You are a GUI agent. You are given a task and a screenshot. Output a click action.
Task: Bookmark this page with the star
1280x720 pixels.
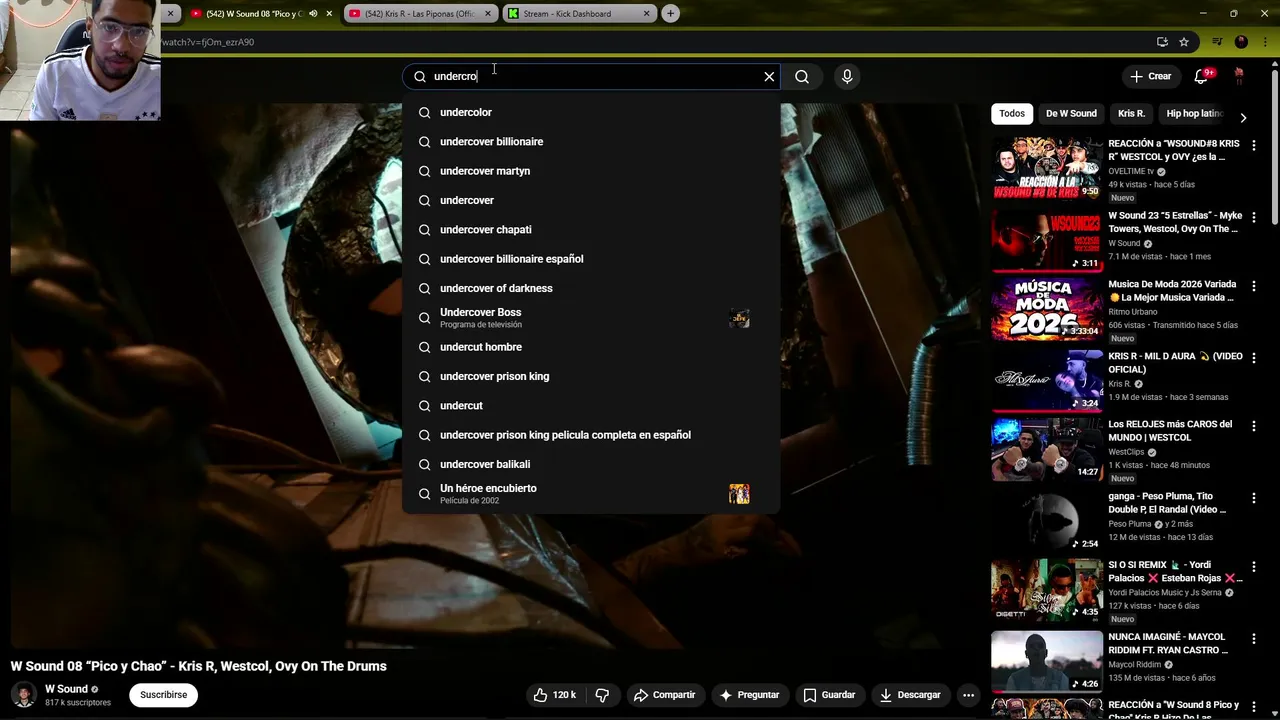pyautogui.click(x=1184, y=42)
